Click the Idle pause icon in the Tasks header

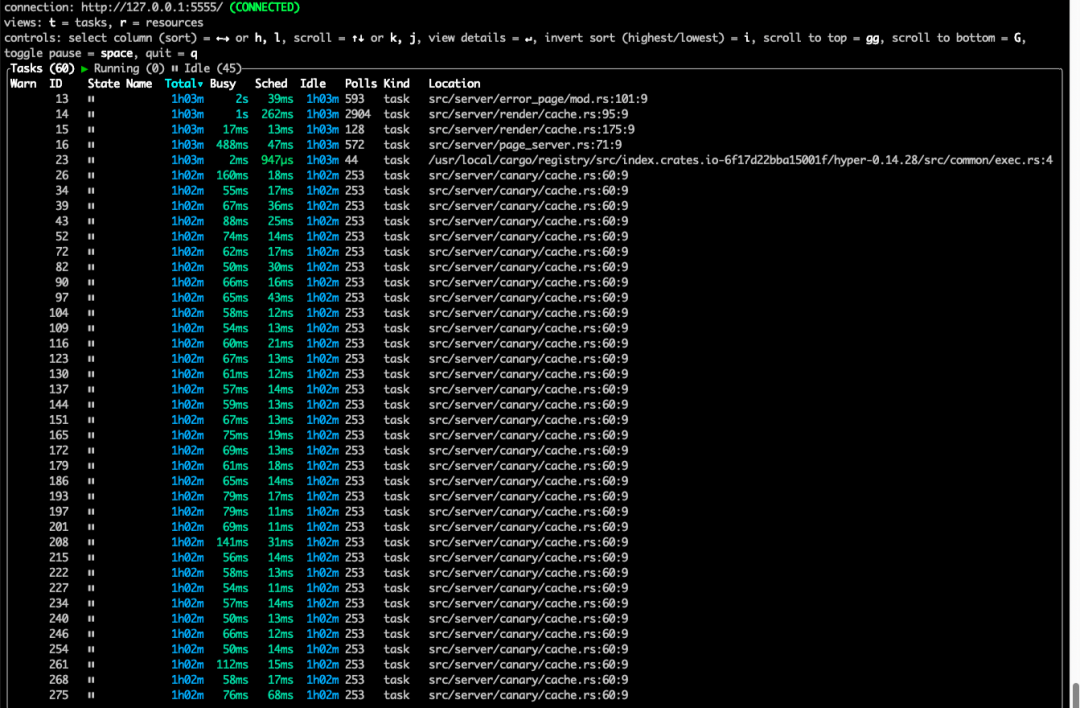[x=174, y=69]
